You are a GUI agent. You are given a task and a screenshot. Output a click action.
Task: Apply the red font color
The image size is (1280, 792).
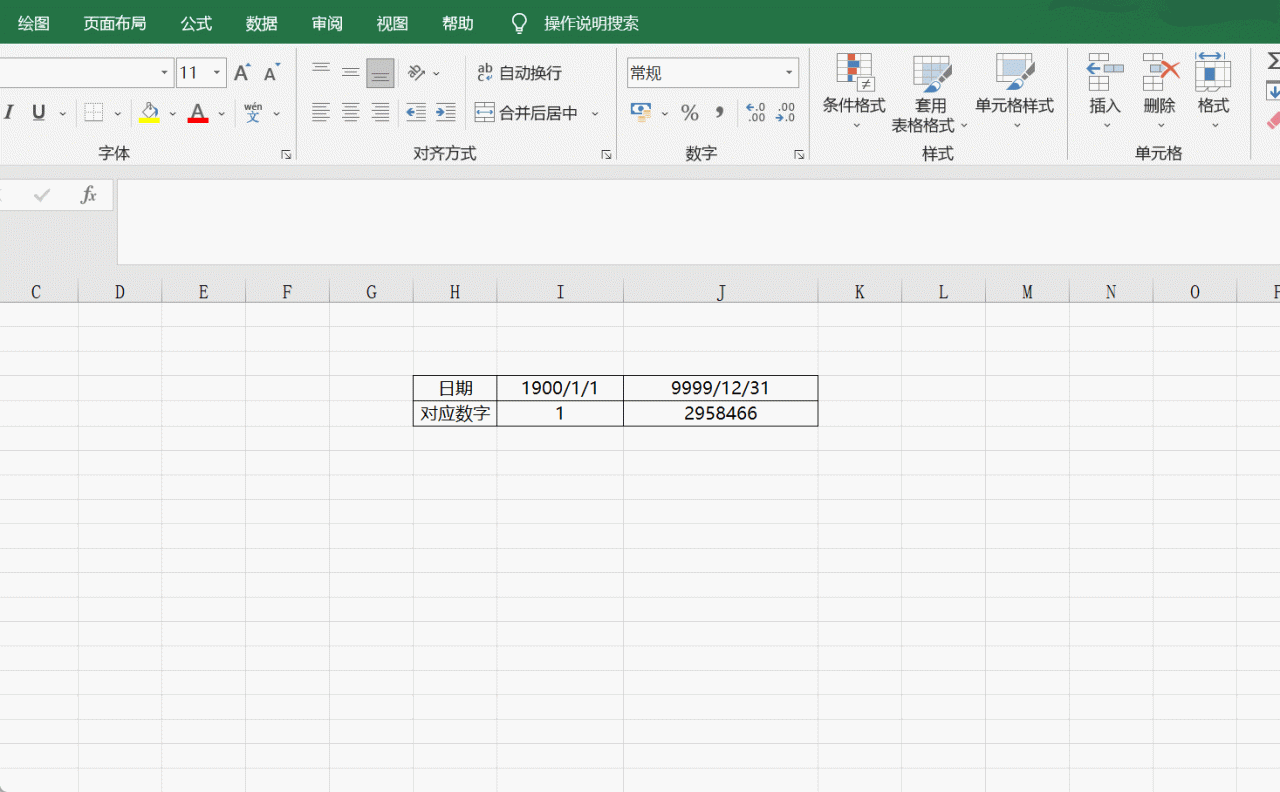[x=198, y=113]
